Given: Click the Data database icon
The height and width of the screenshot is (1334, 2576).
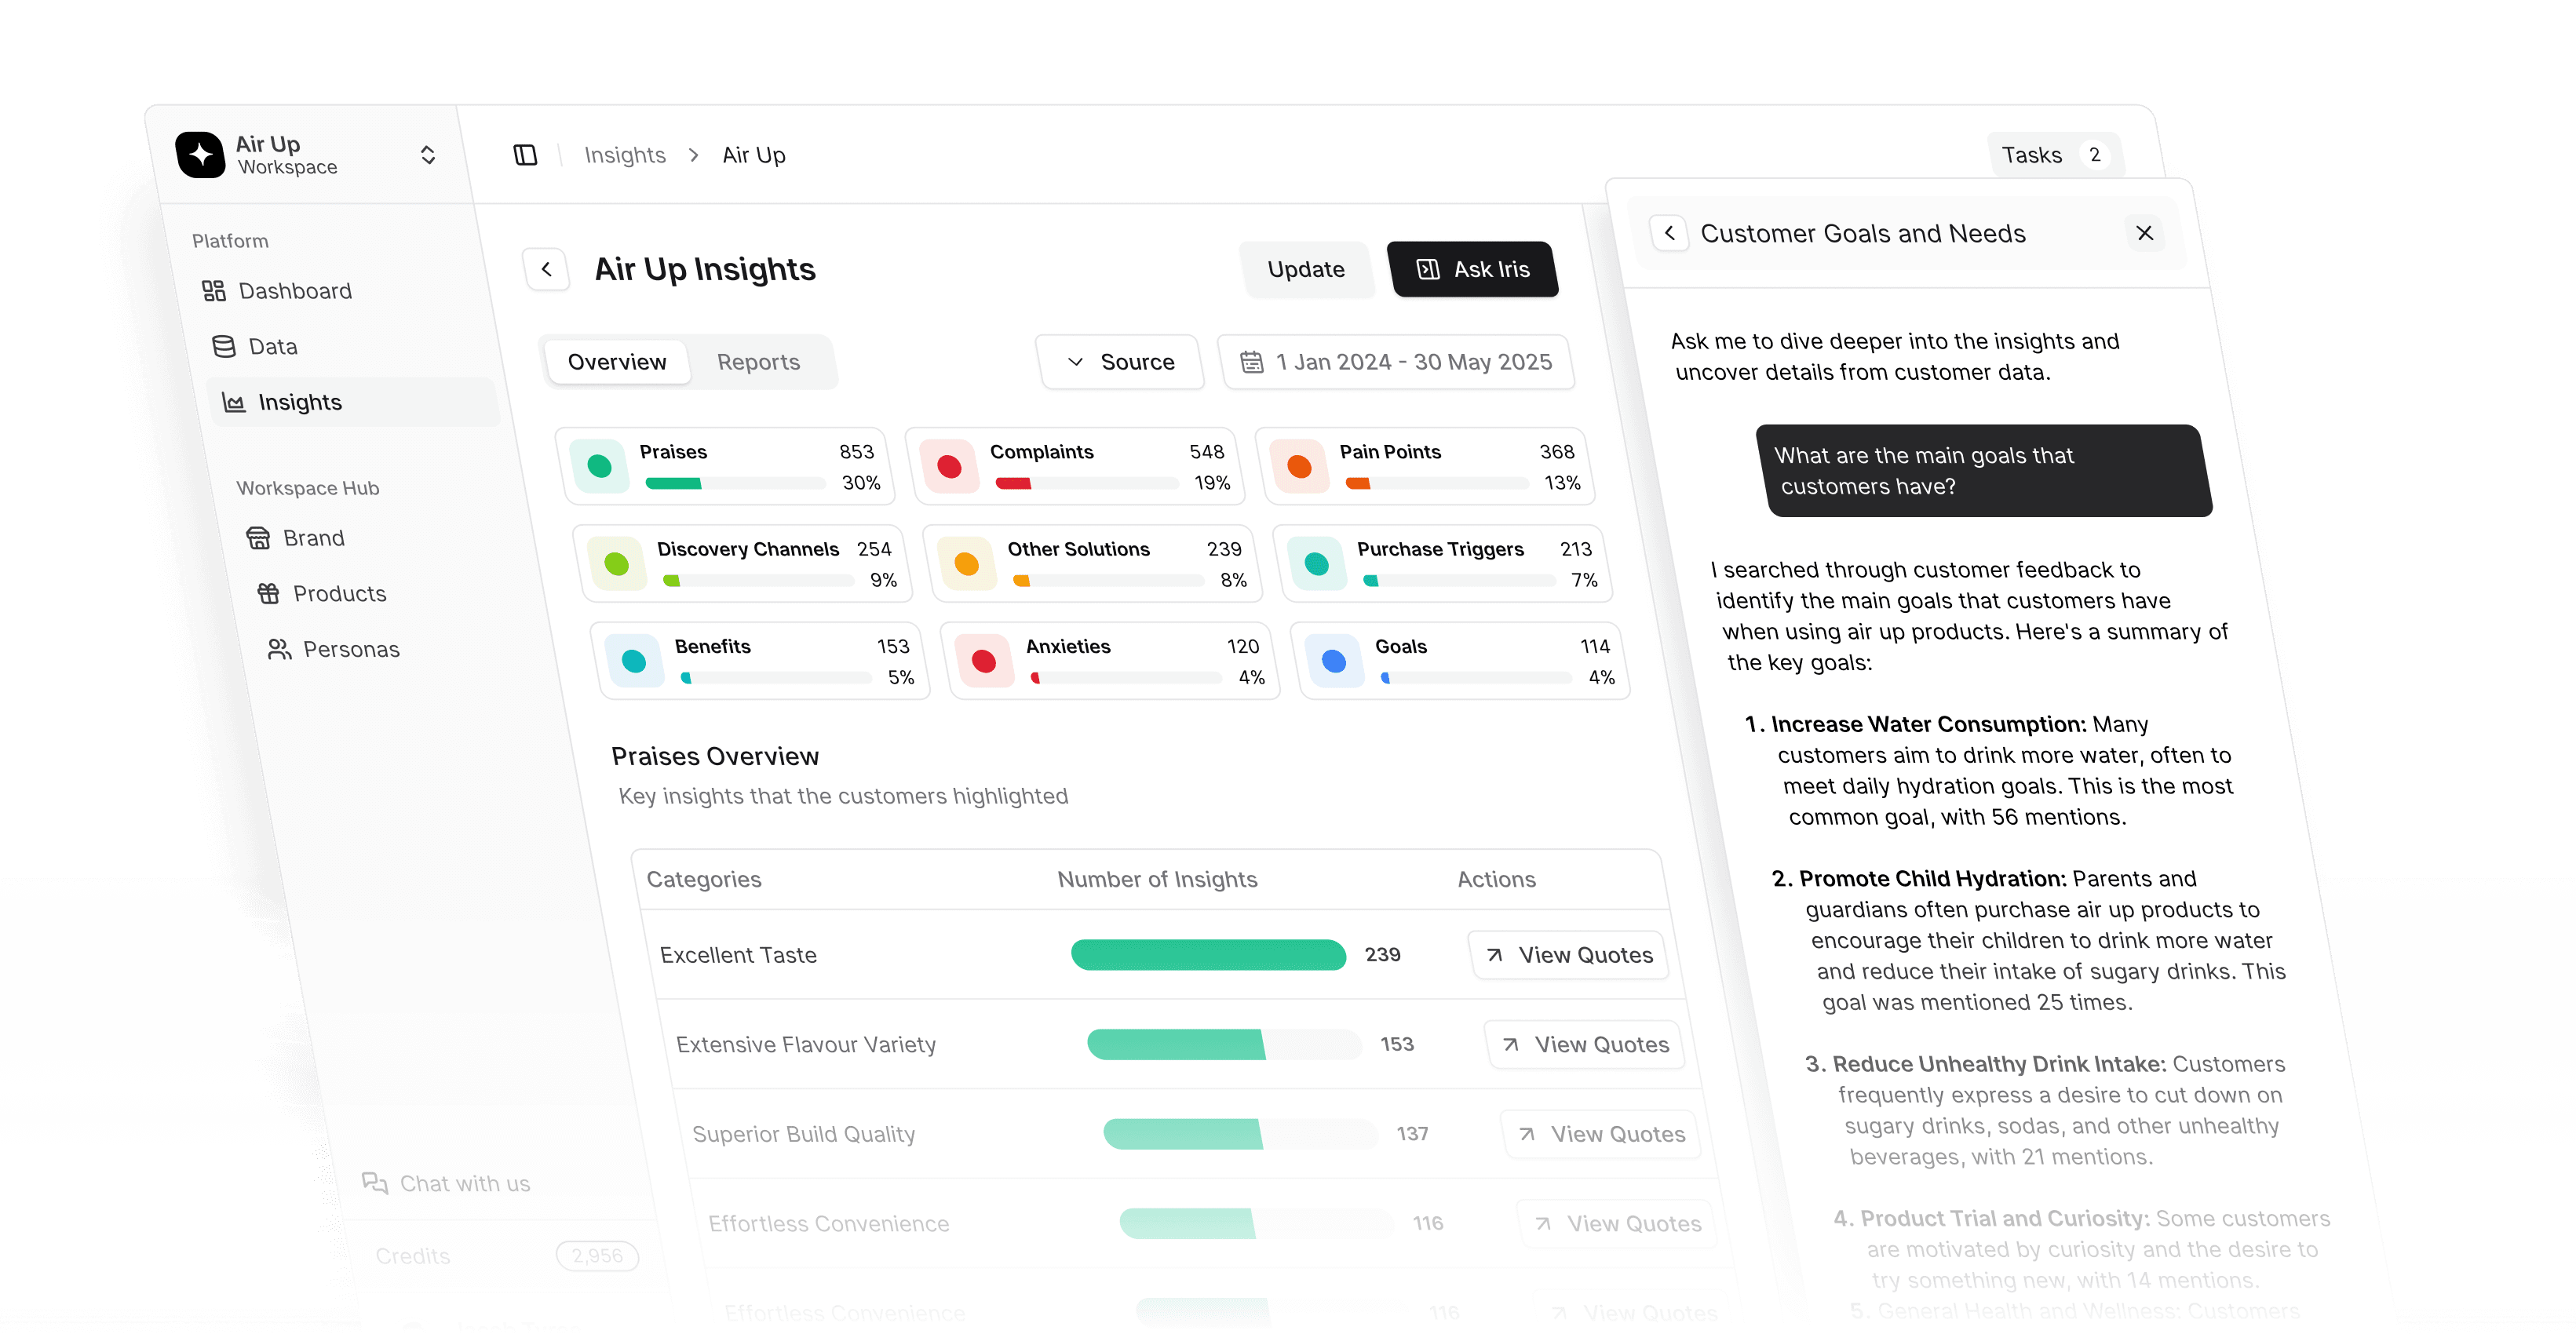Looking at the screenshot, I should click(x=224, y=346).
